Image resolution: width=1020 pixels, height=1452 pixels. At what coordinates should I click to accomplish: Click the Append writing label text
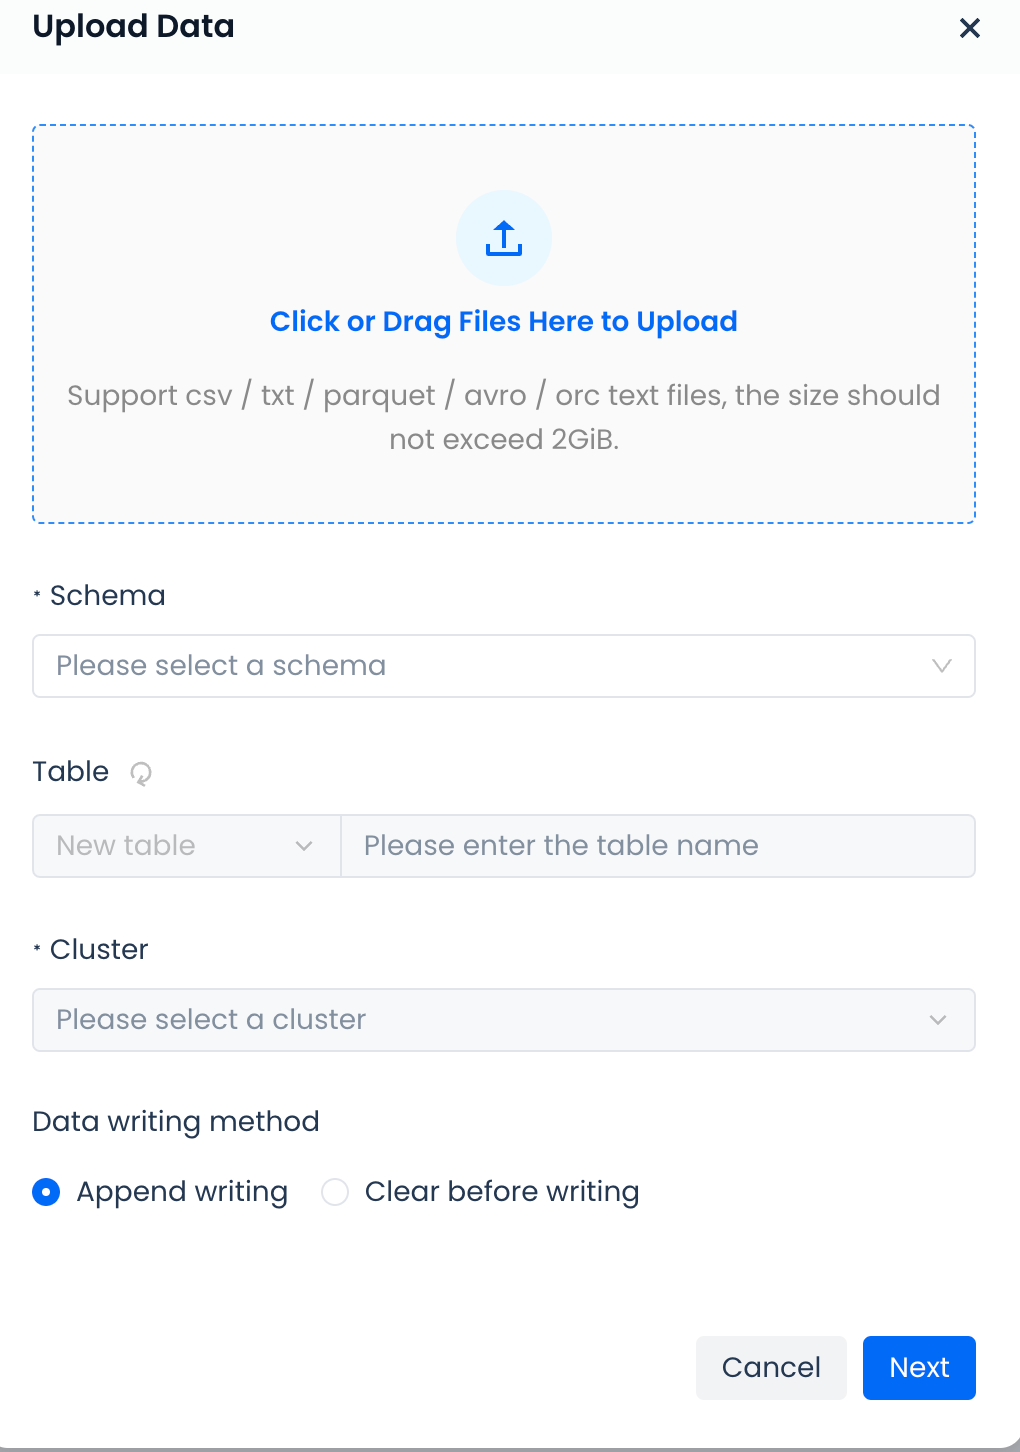[182, 1192]
